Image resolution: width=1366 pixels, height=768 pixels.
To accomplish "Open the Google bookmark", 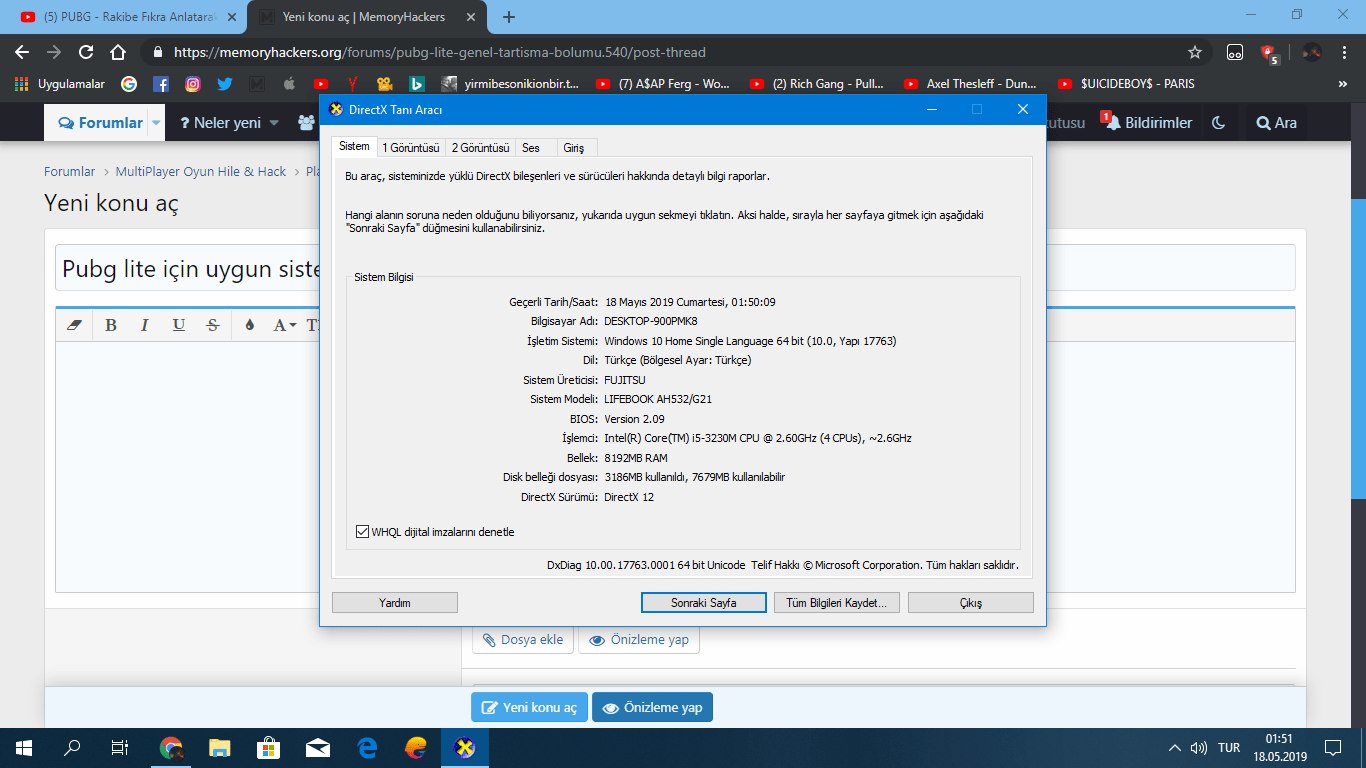I will point(129,84).
